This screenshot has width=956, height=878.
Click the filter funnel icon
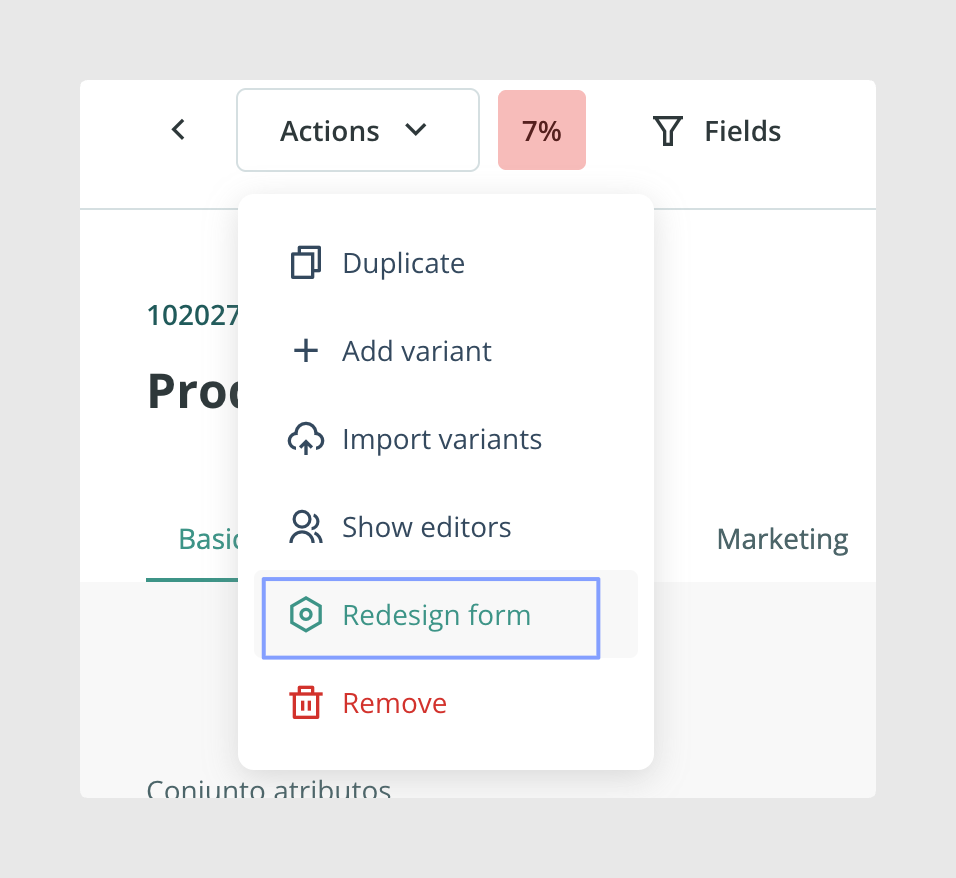point(668,131)
